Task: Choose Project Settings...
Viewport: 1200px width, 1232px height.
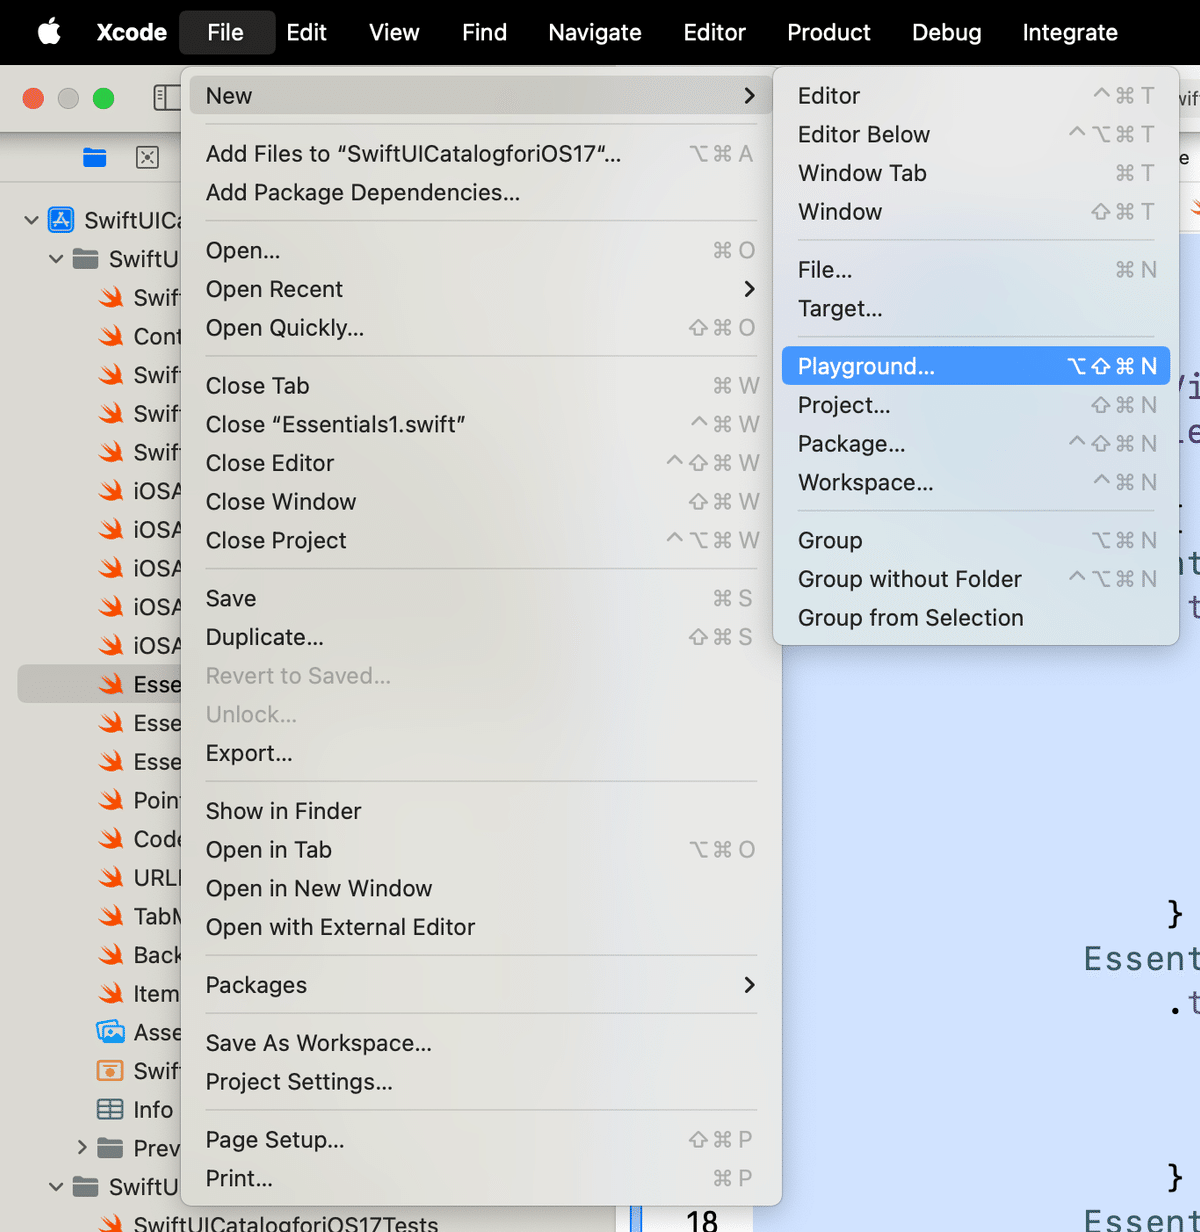Action: tap(481, 1082)
